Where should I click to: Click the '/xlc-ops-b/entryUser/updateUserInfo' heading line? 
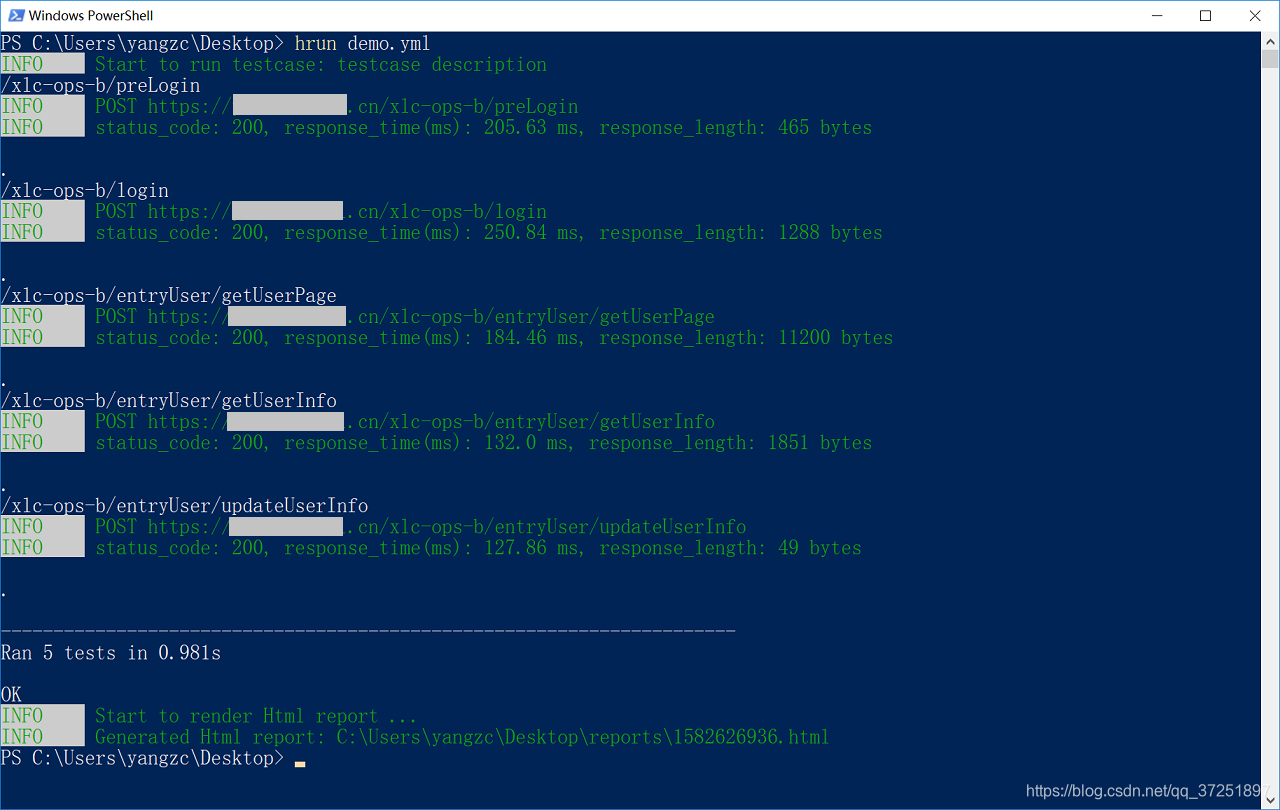pos(185,505)
